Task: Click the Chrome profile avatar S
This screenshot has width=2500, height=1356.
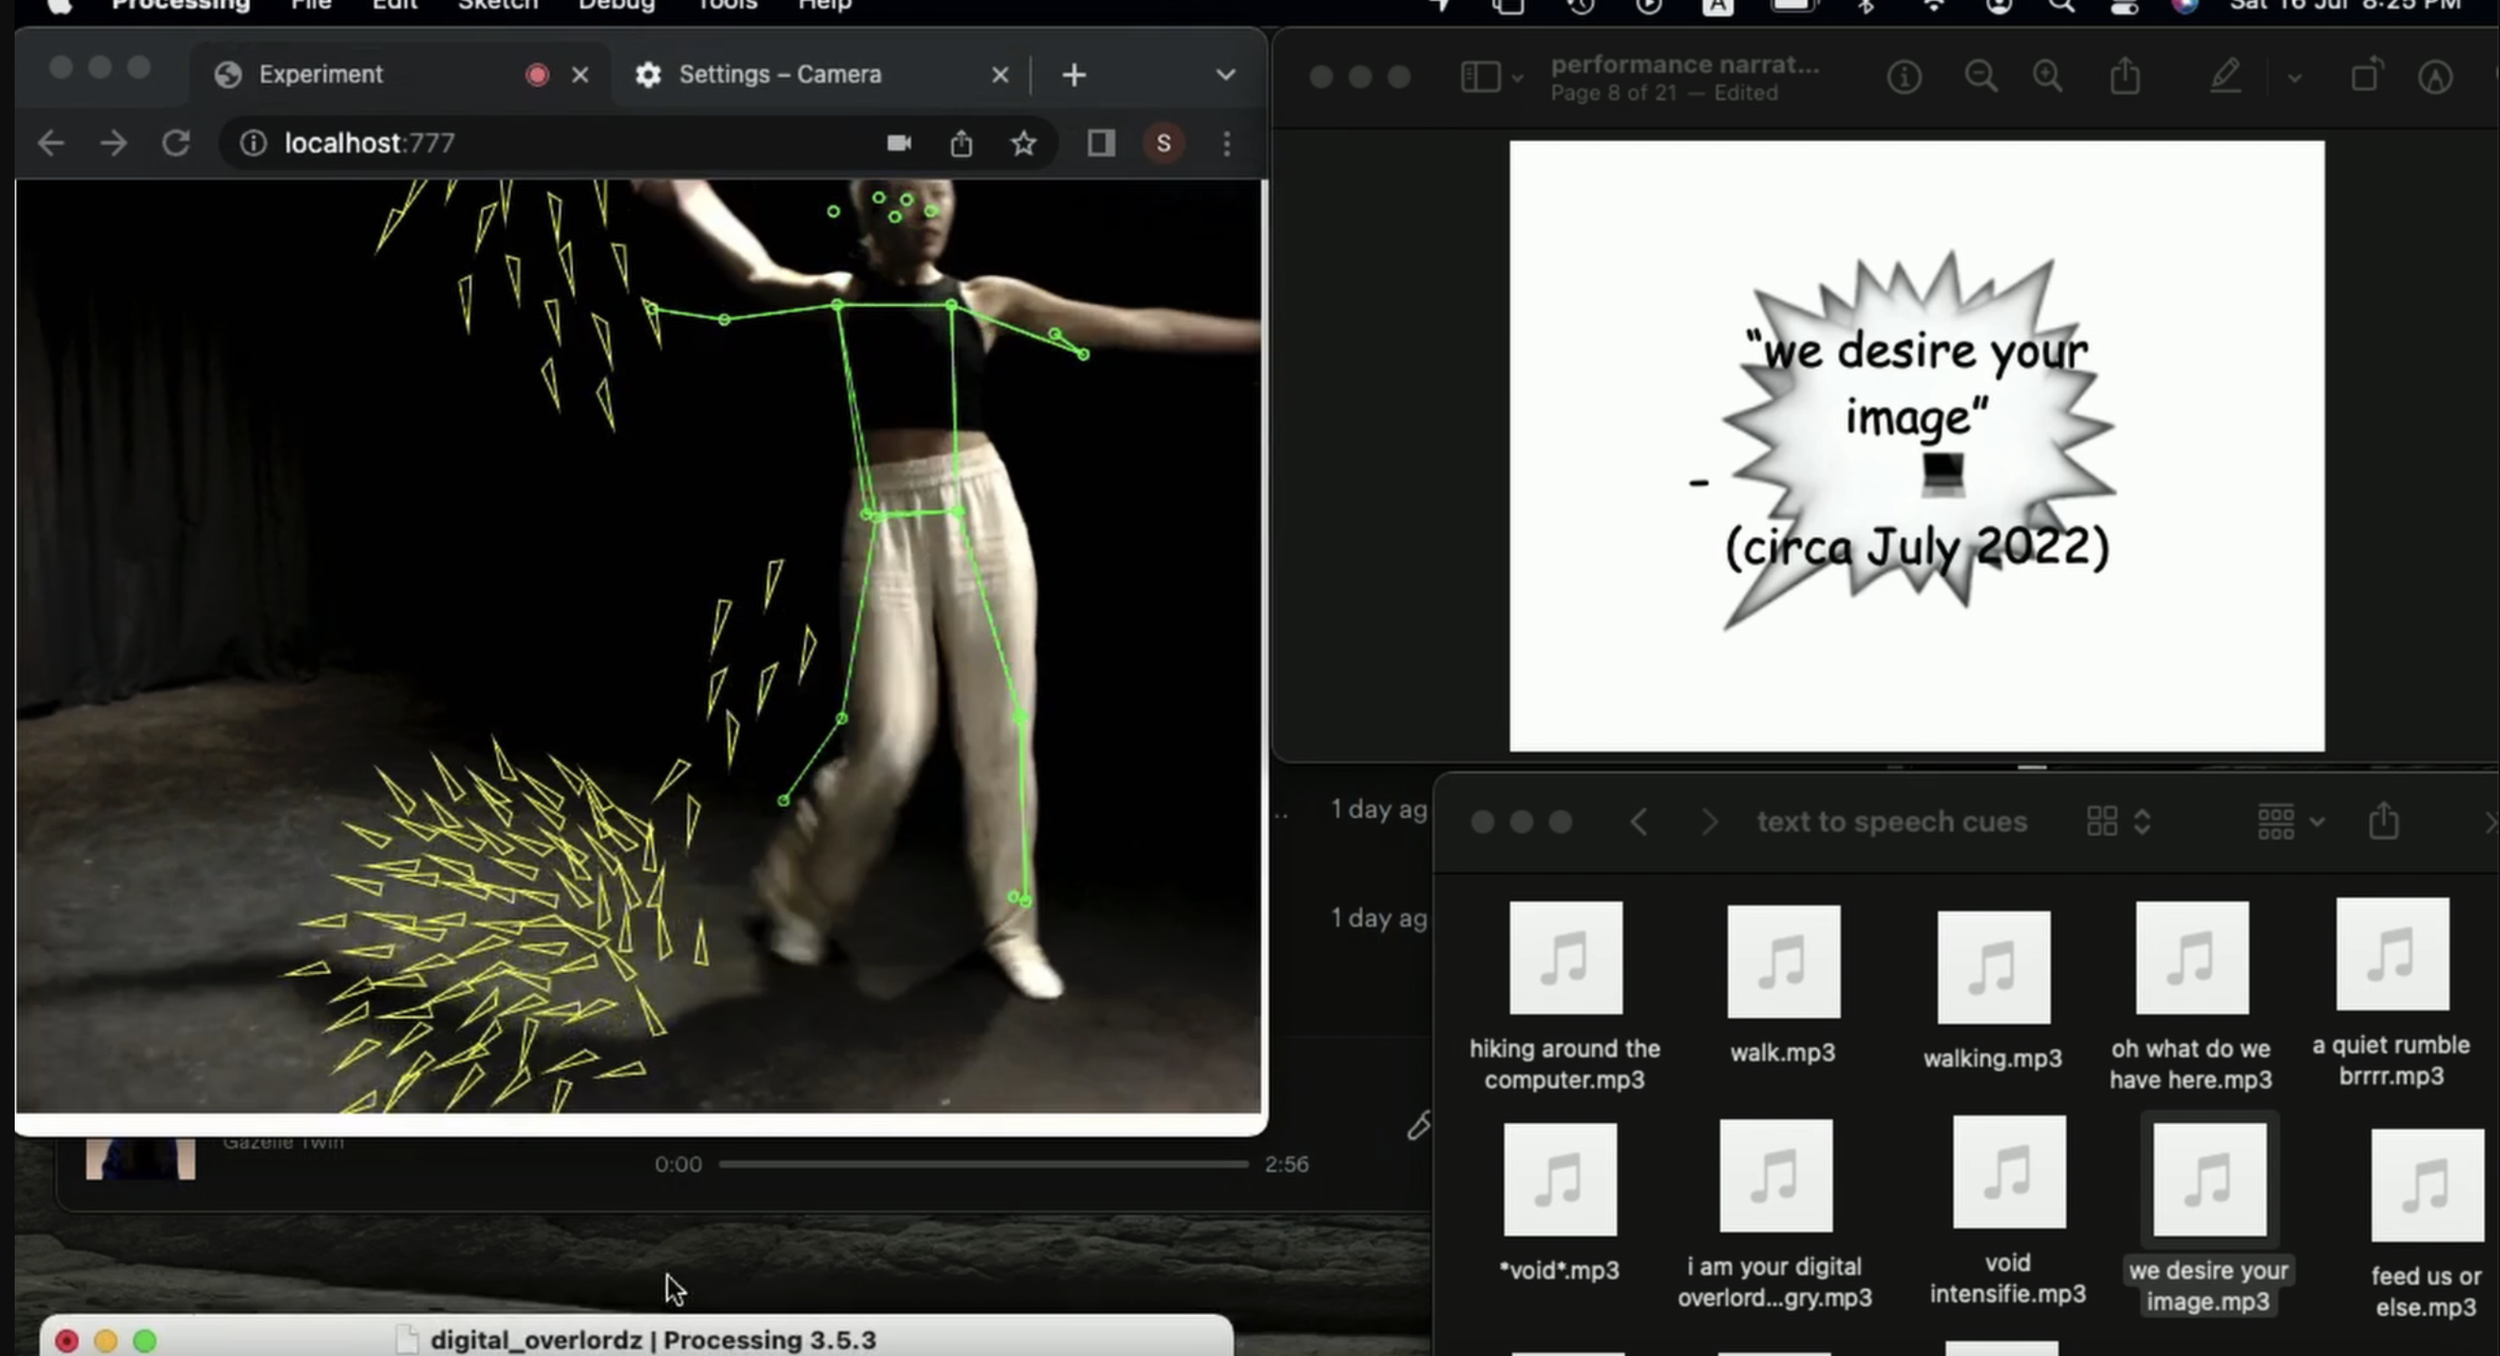Action: [1163, 143]
